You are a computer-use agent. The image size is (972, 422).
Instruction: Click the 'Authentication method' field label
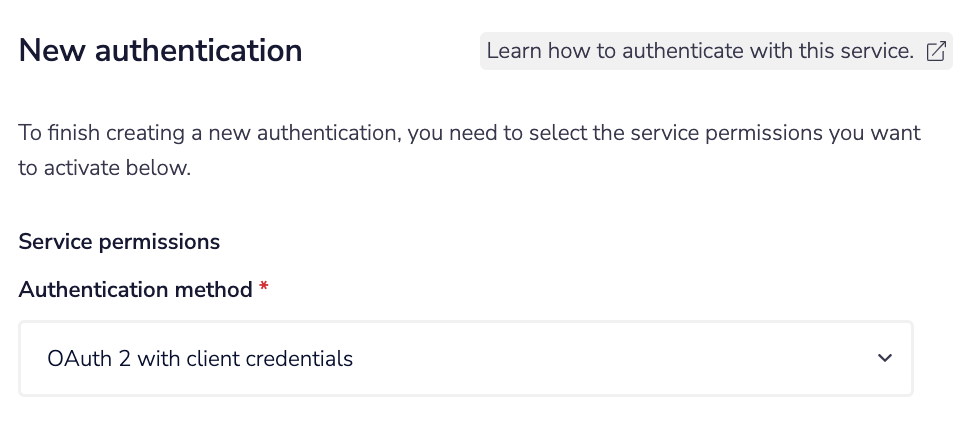pos(135,290)
